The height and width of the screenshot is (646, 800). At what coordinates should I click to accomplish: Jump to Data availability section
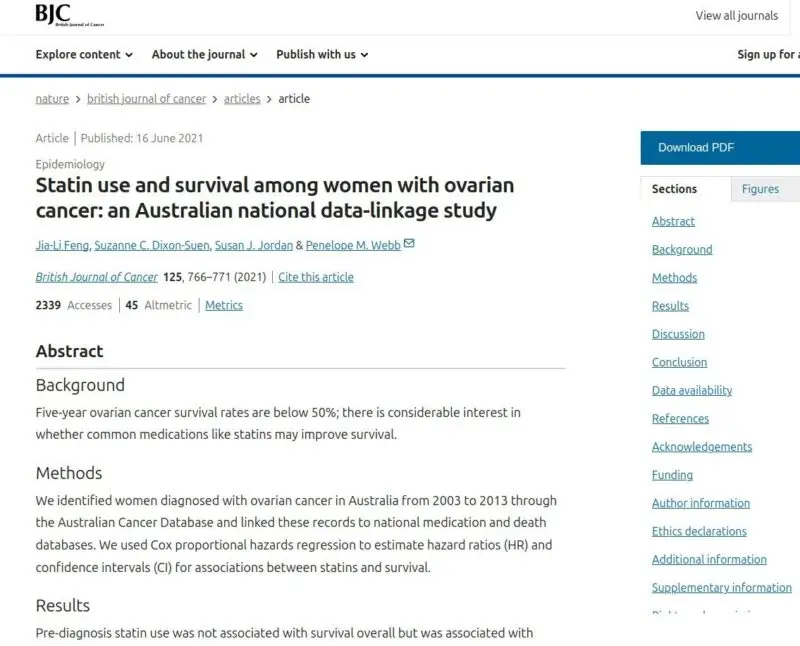tap(692, 390)
